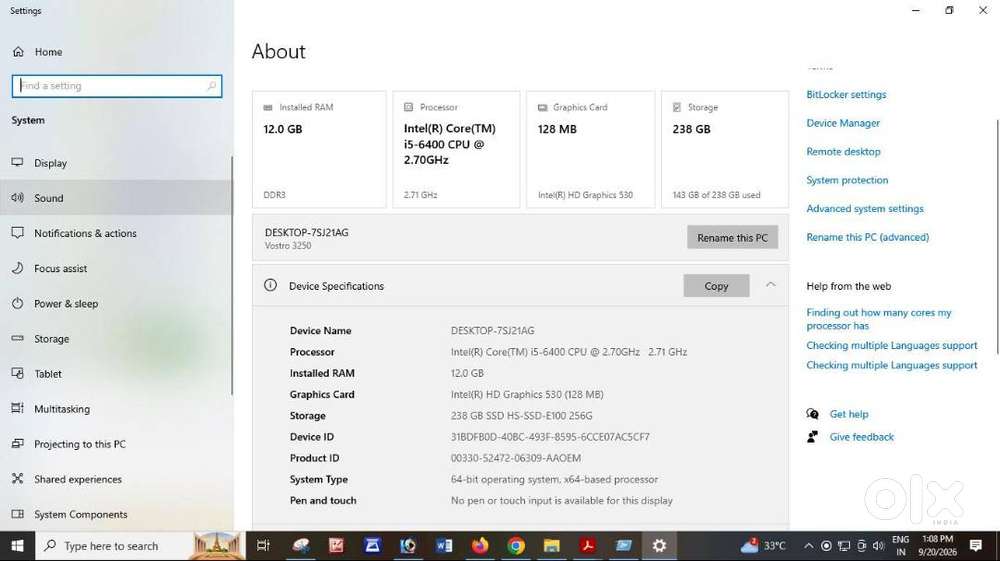
Task: Launch Word from the taskbar
Action: coord(444,546)
